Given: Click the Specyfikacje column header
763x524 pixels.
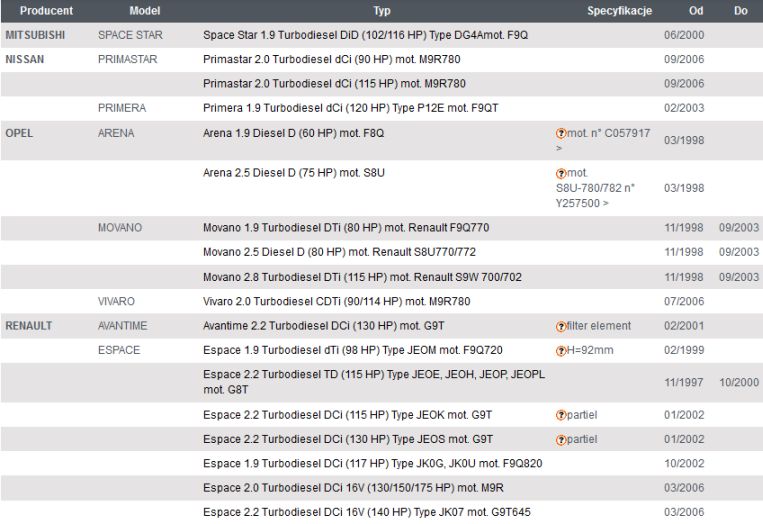Looking at the screenshot, I should point(619,11).
